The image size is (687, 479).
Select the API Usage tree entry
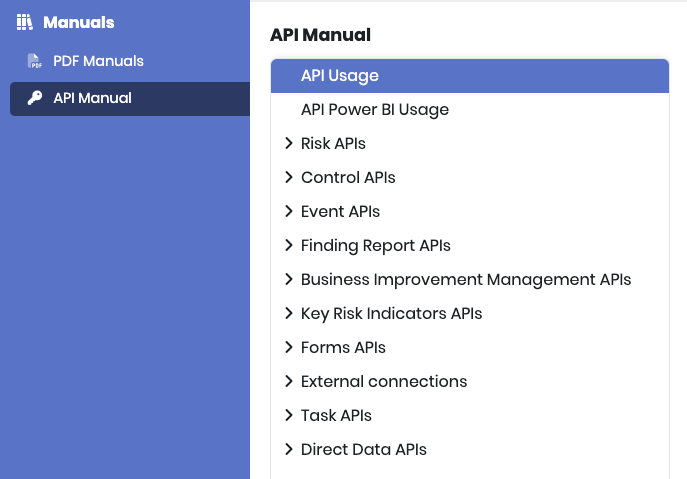pos(340,76)
